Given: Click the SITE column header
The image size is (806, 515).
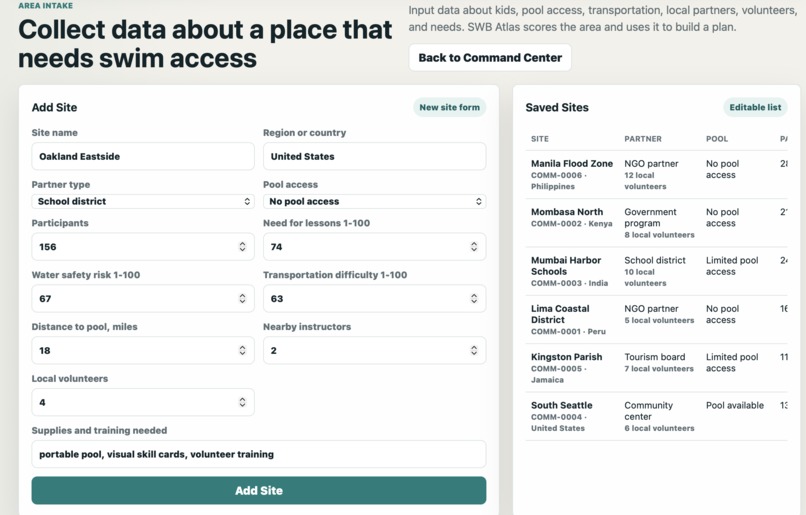Looking at the screenshot, I should pyautogui.click(x=540, y=139).
